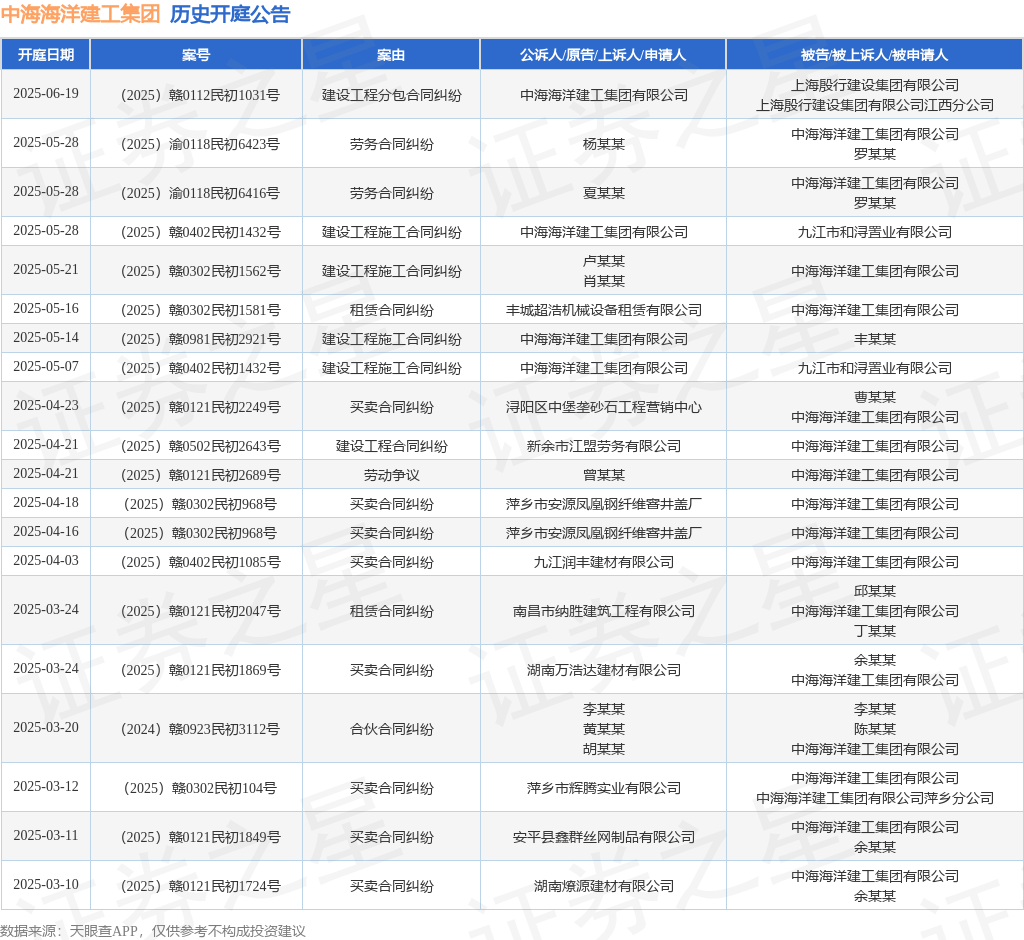Click plaintiff 黄某某
This screenshot has width=1024, height=940.
(603, 729)
